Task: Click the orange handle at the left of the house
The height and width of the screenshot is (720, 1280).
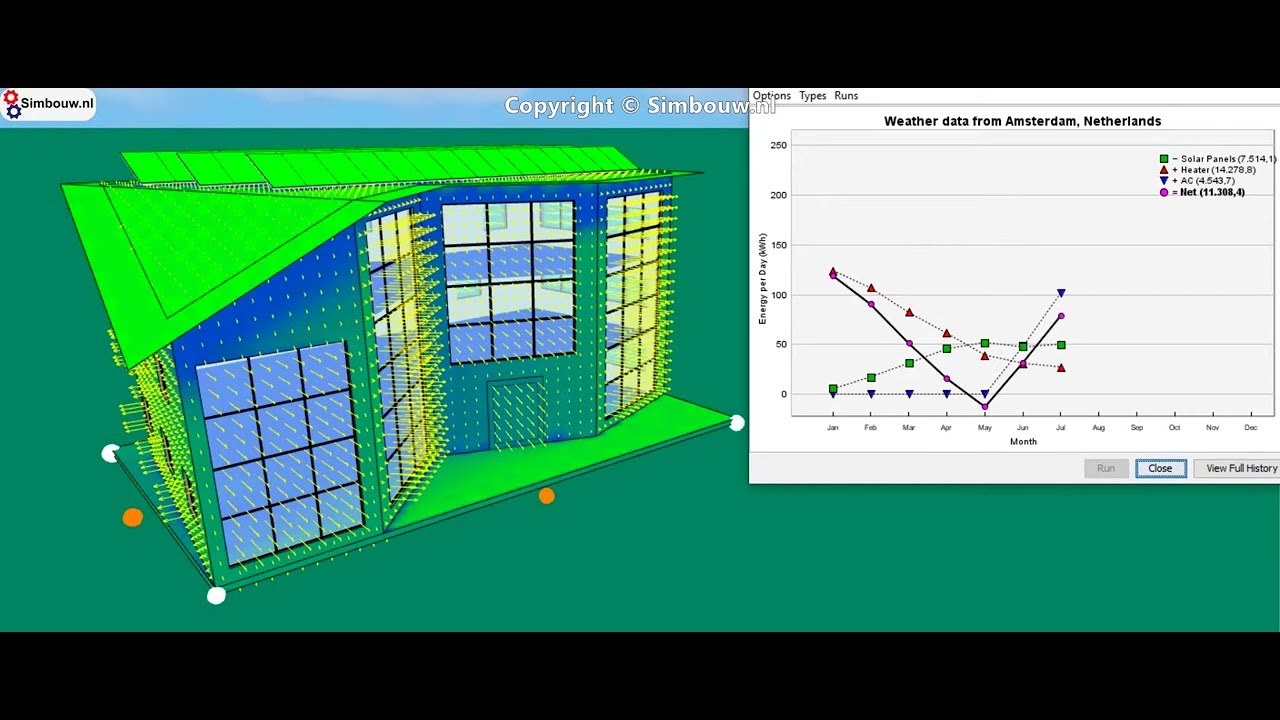Action: tap(132, 517)
